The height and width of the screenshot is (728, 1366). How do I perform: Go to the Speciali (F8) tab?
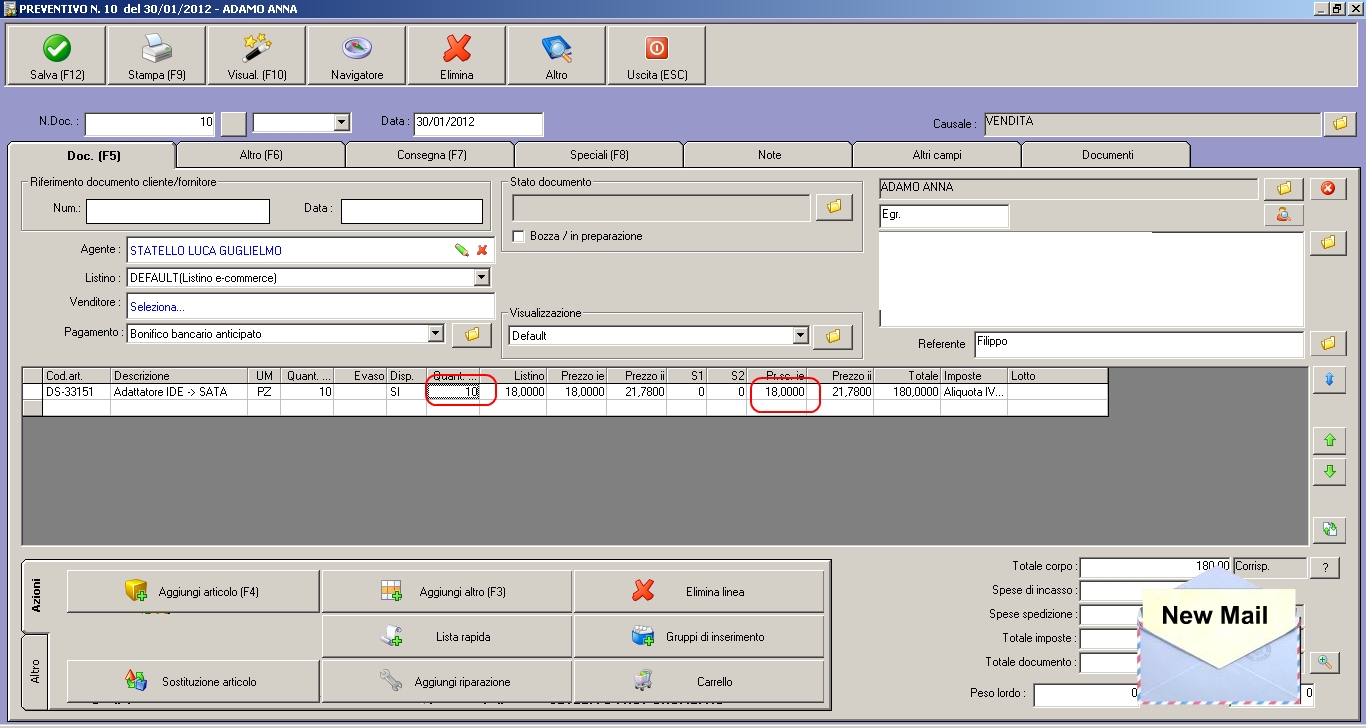click(x=600, y=155)
